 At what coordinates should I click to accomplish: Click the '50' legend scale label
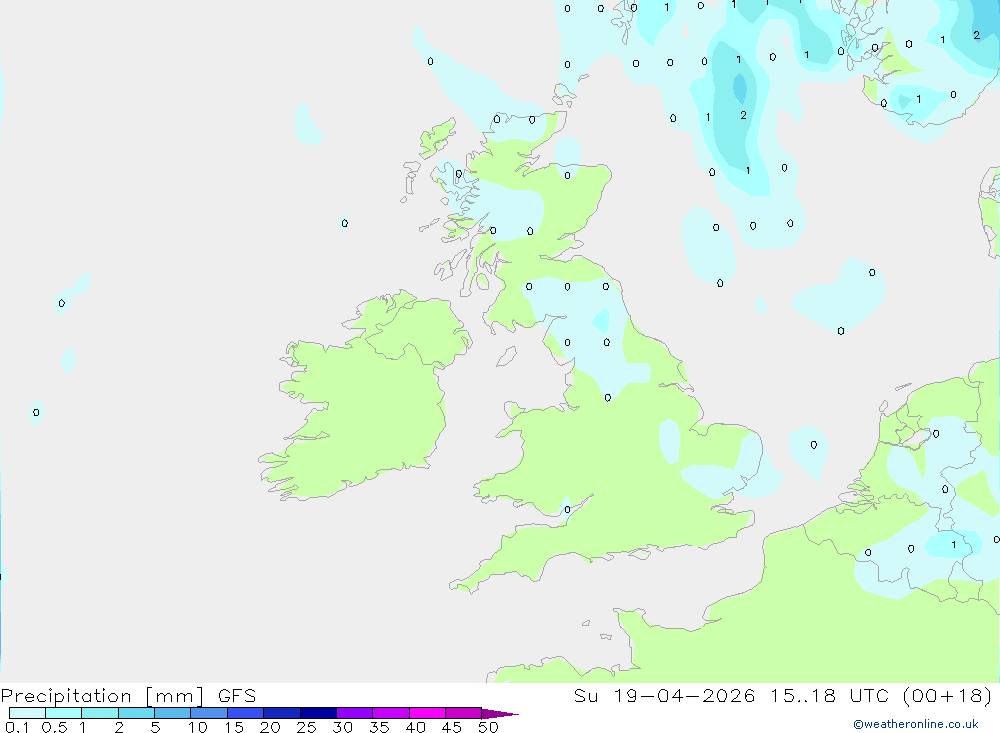pyautogui.click(x=489, y=727)
